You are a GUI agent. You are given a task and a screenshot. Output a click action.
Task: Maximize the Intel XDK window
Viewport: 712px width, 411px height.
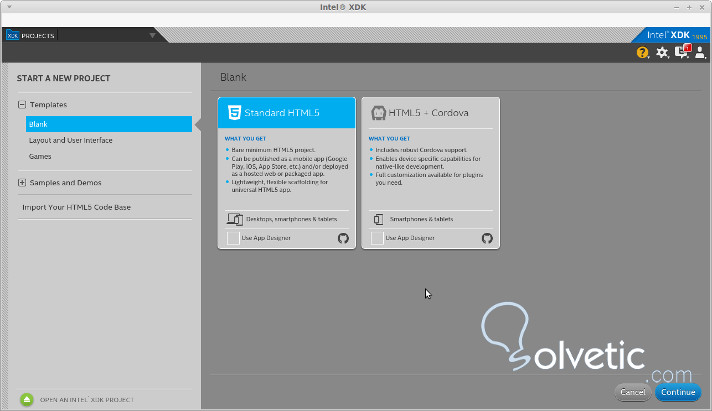tap(689, 7)
